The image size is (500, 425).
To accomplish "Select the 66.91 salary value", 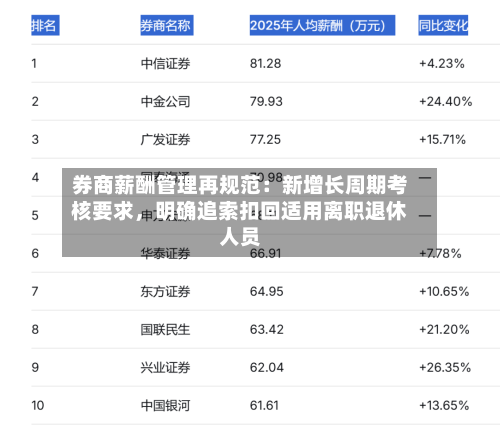I will (265, 253).
